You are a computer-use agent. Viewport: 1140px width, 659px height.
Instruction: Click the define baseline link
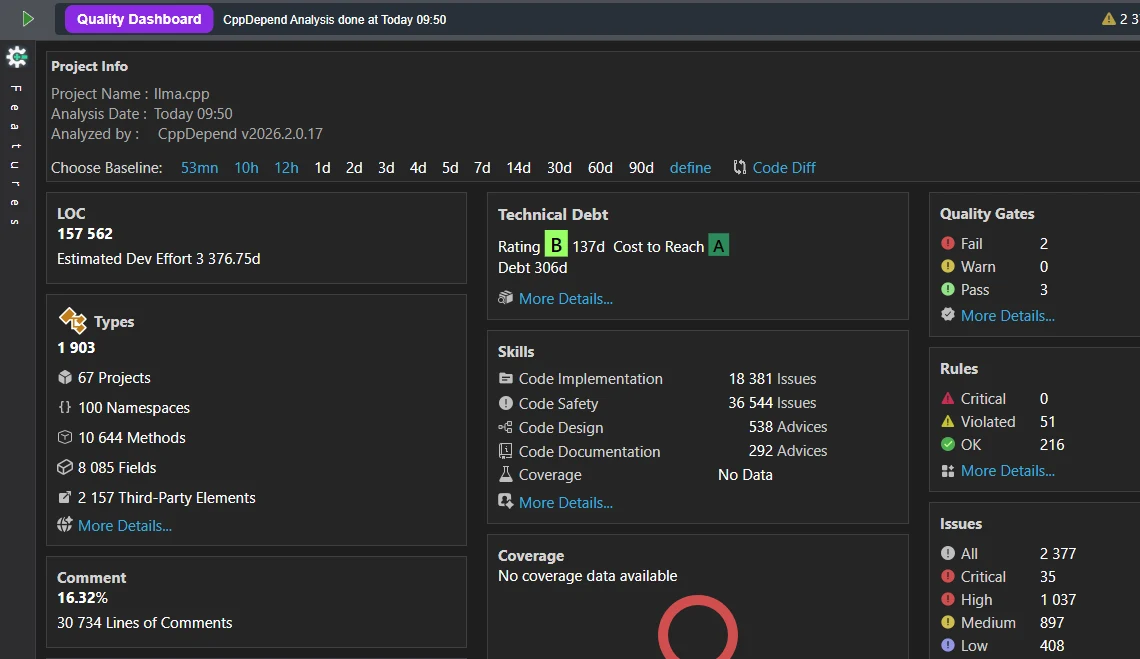[690, 167]
